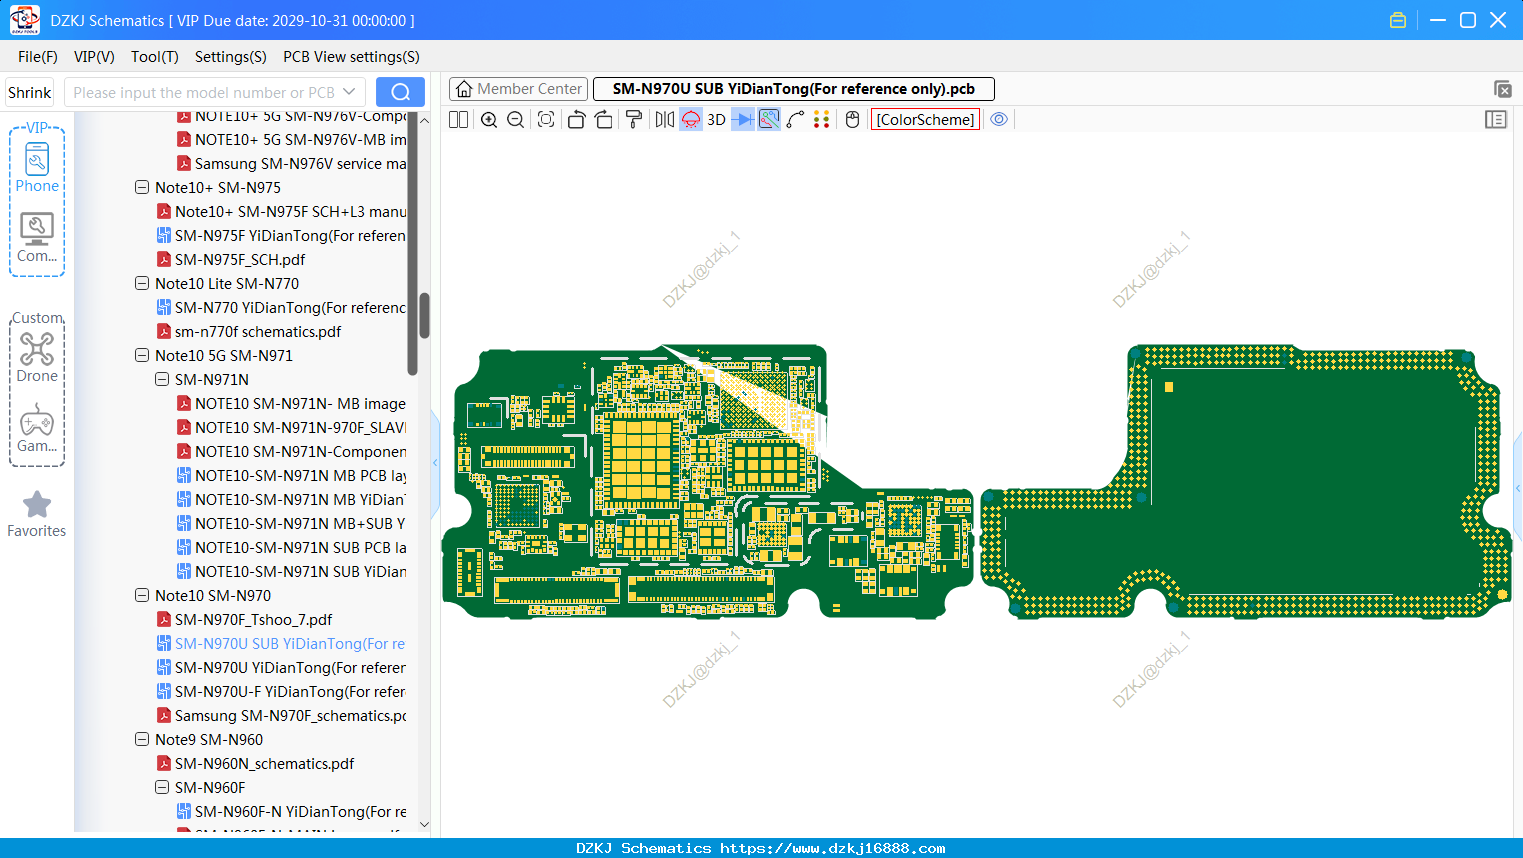Collapse the SM-N960F subfolder
The height and width of the screenshot is (858, 1523).
(162, 787)
